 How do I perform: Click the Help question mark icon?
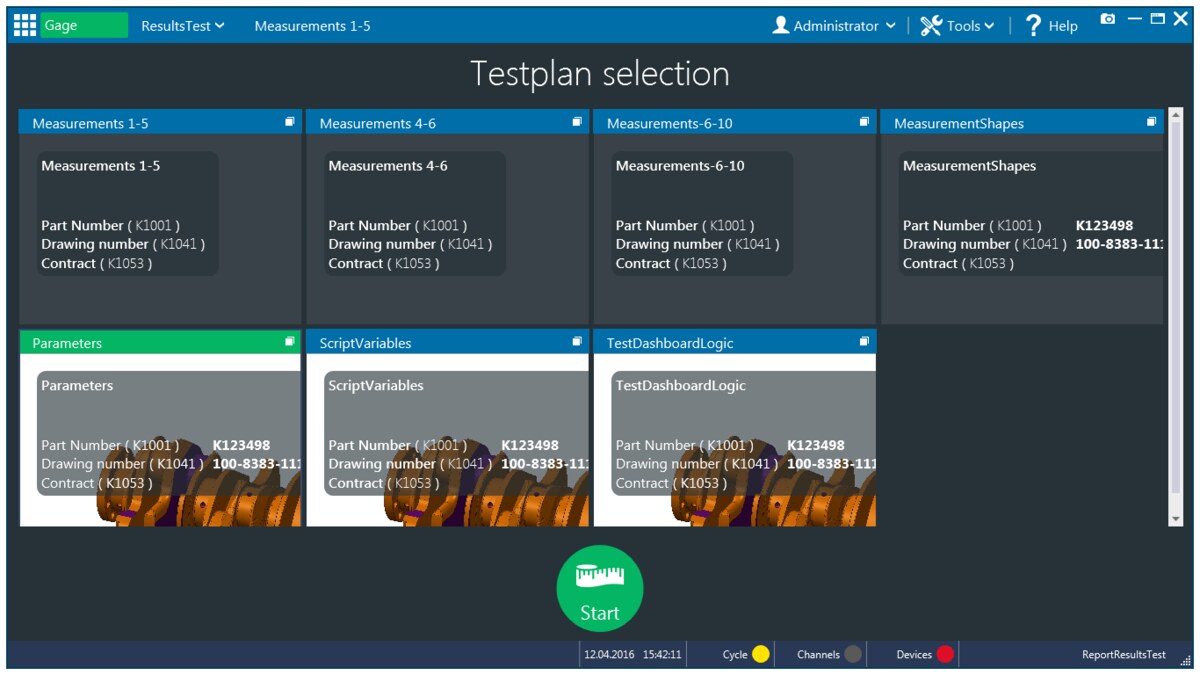pos(1034,25)
